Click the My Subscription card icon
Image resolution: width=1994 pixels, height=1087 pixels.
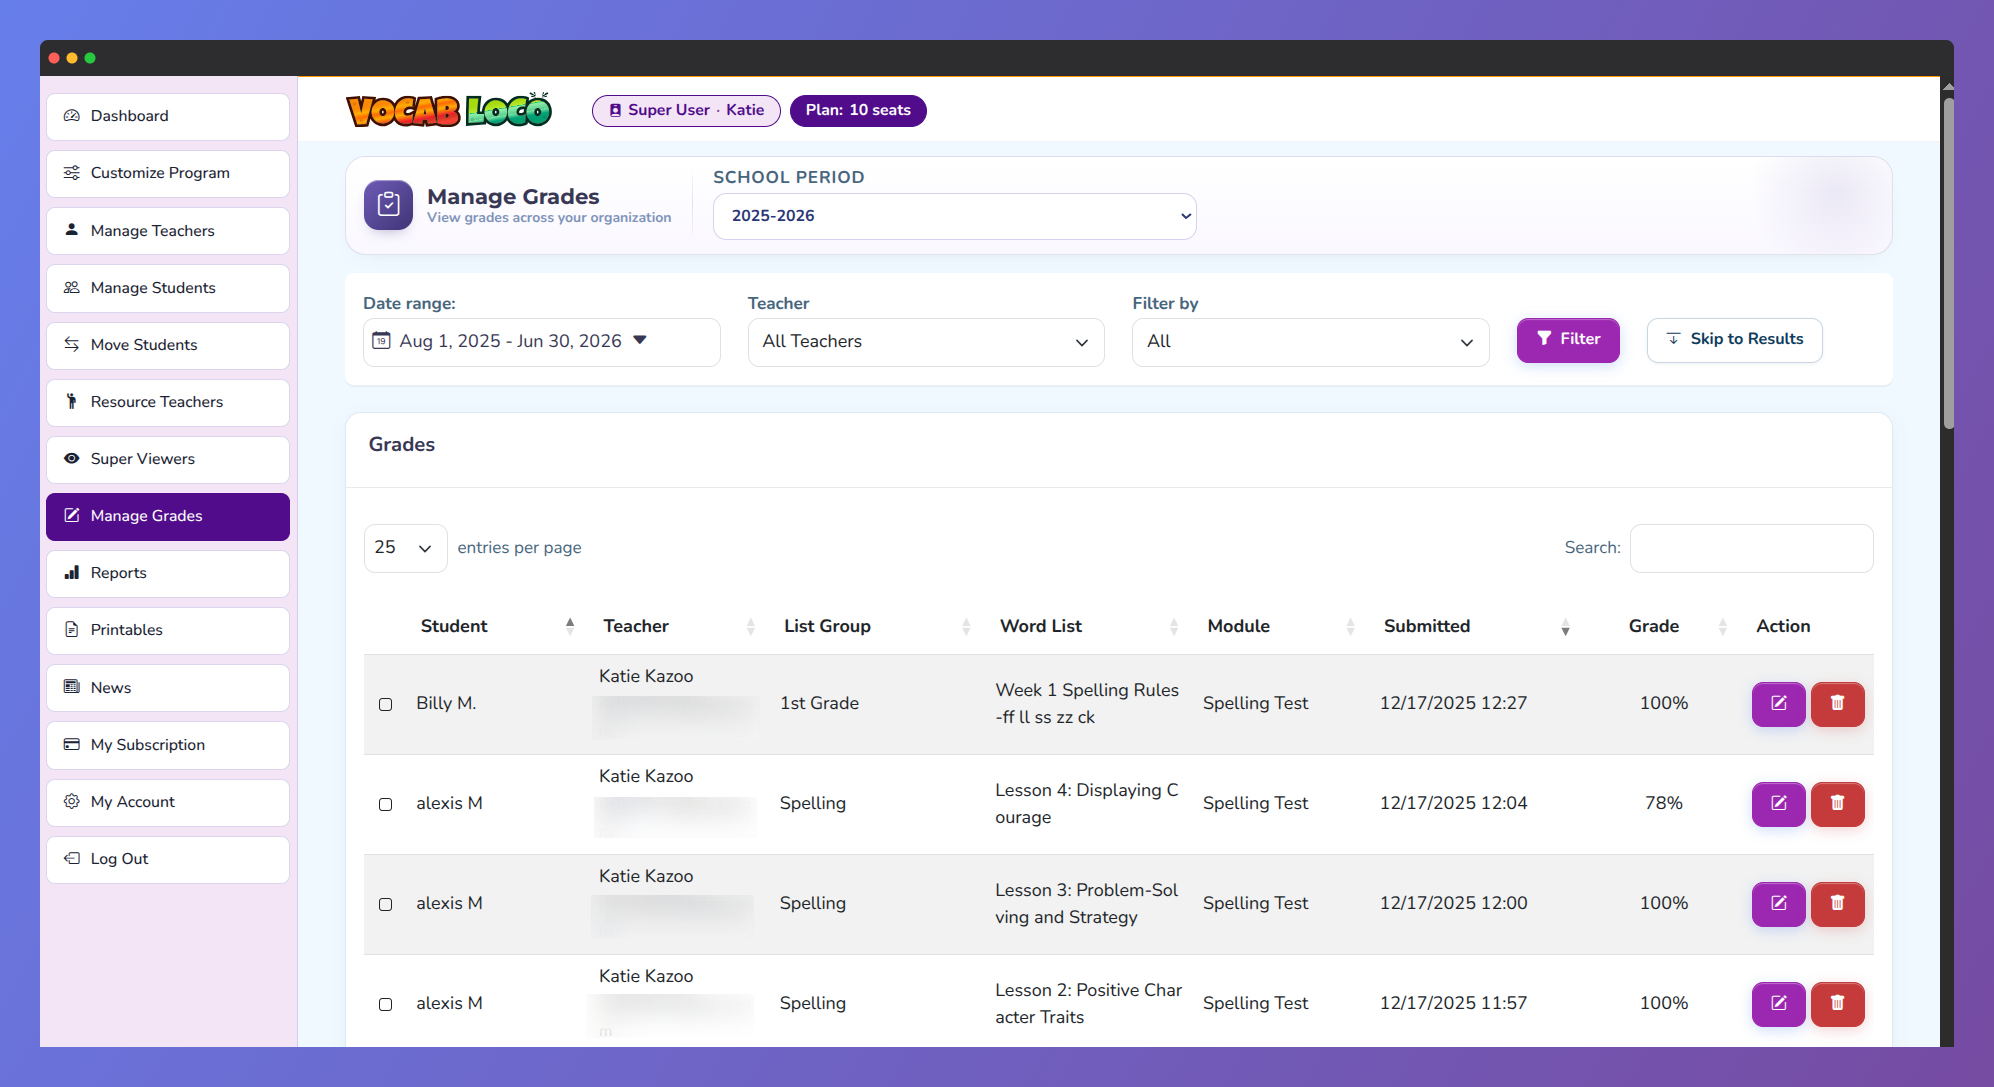[x=72, y=745]
